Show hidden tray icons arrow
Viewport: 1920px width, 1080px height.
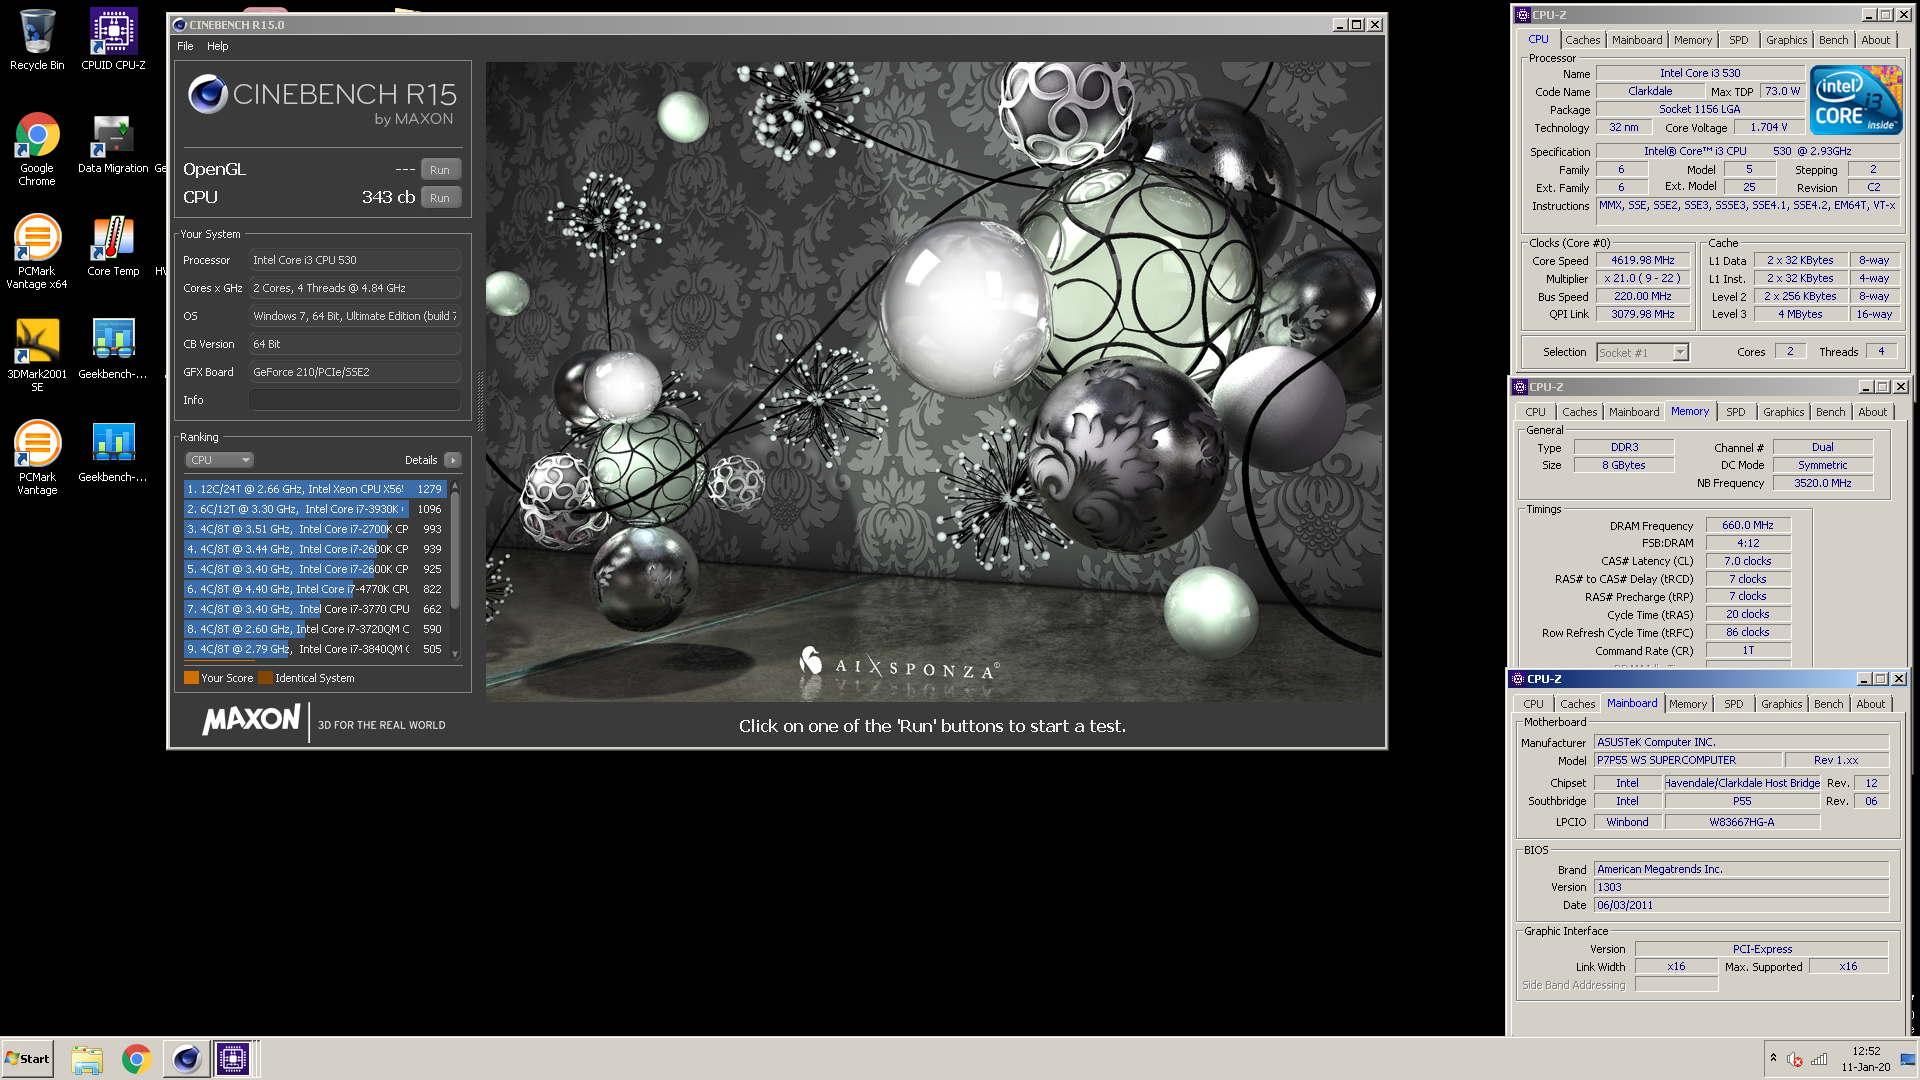[x=1773, y=1058]
